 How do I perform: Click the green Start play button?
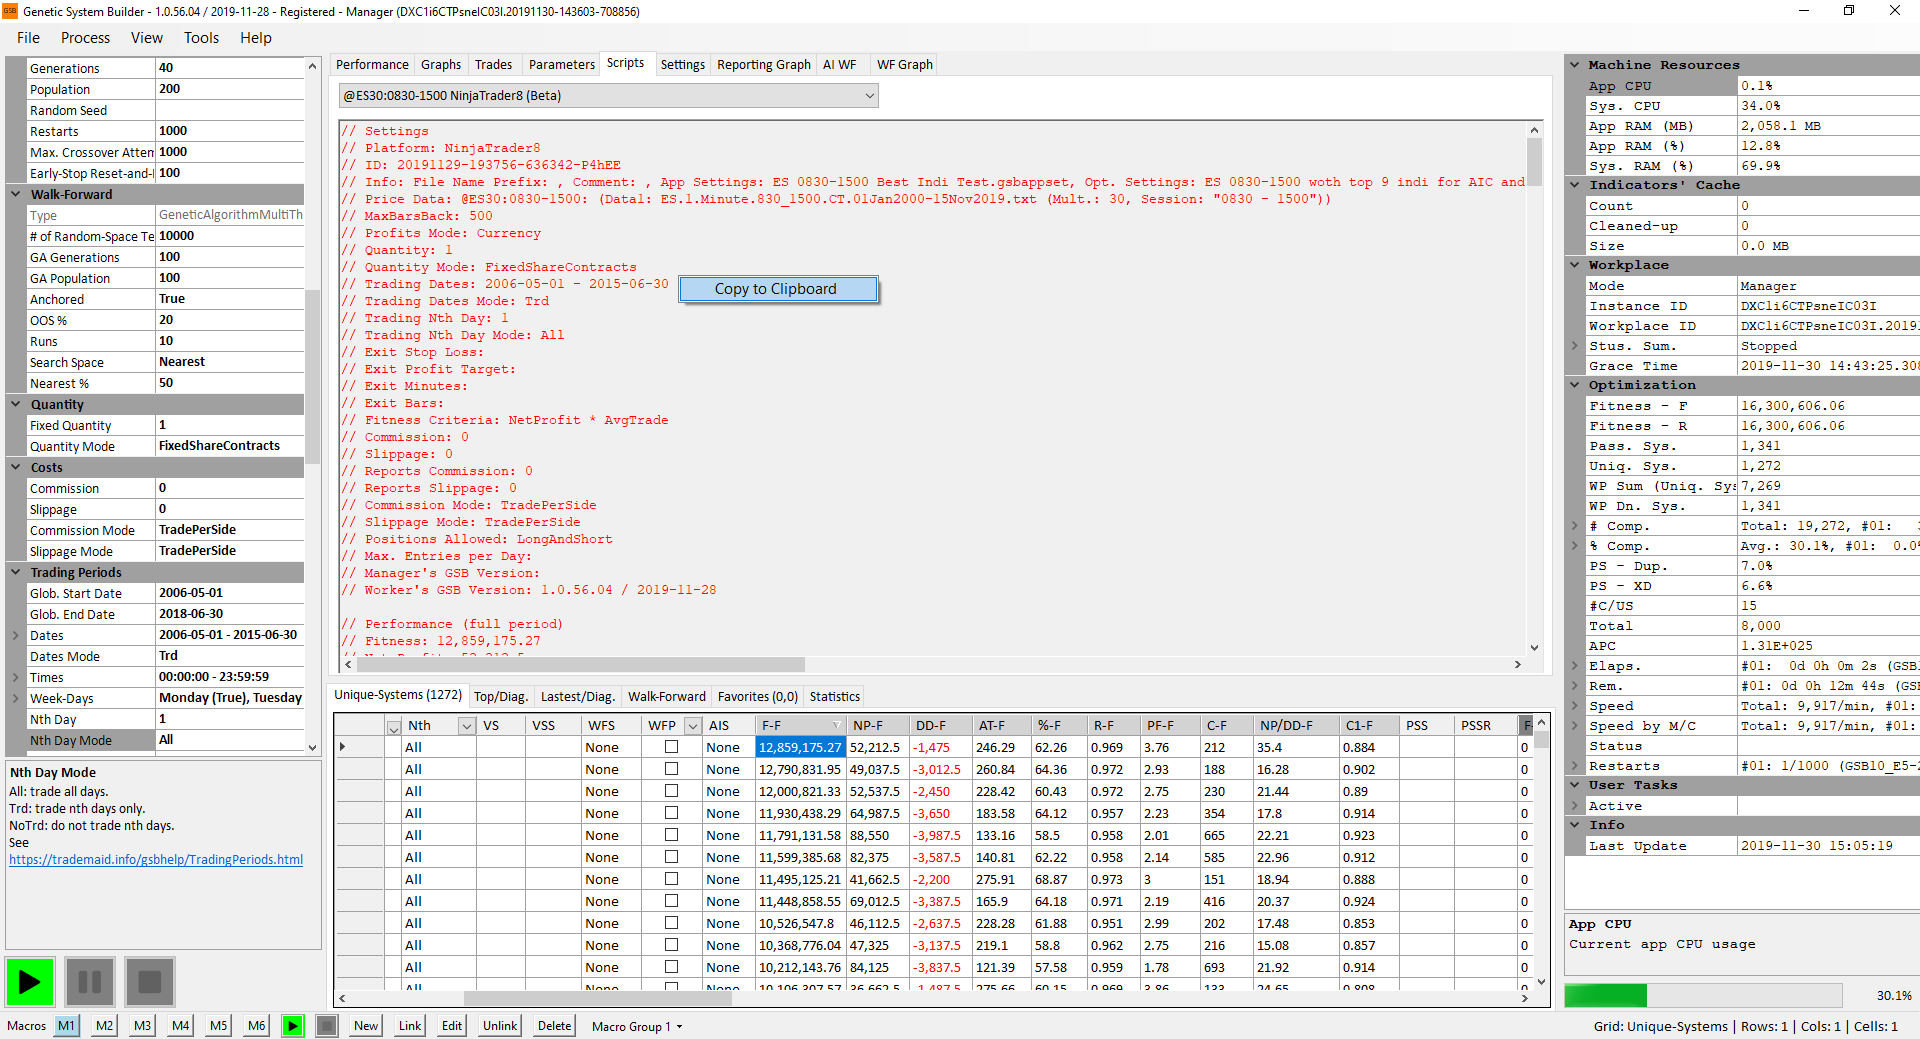[x=30, y=982]
